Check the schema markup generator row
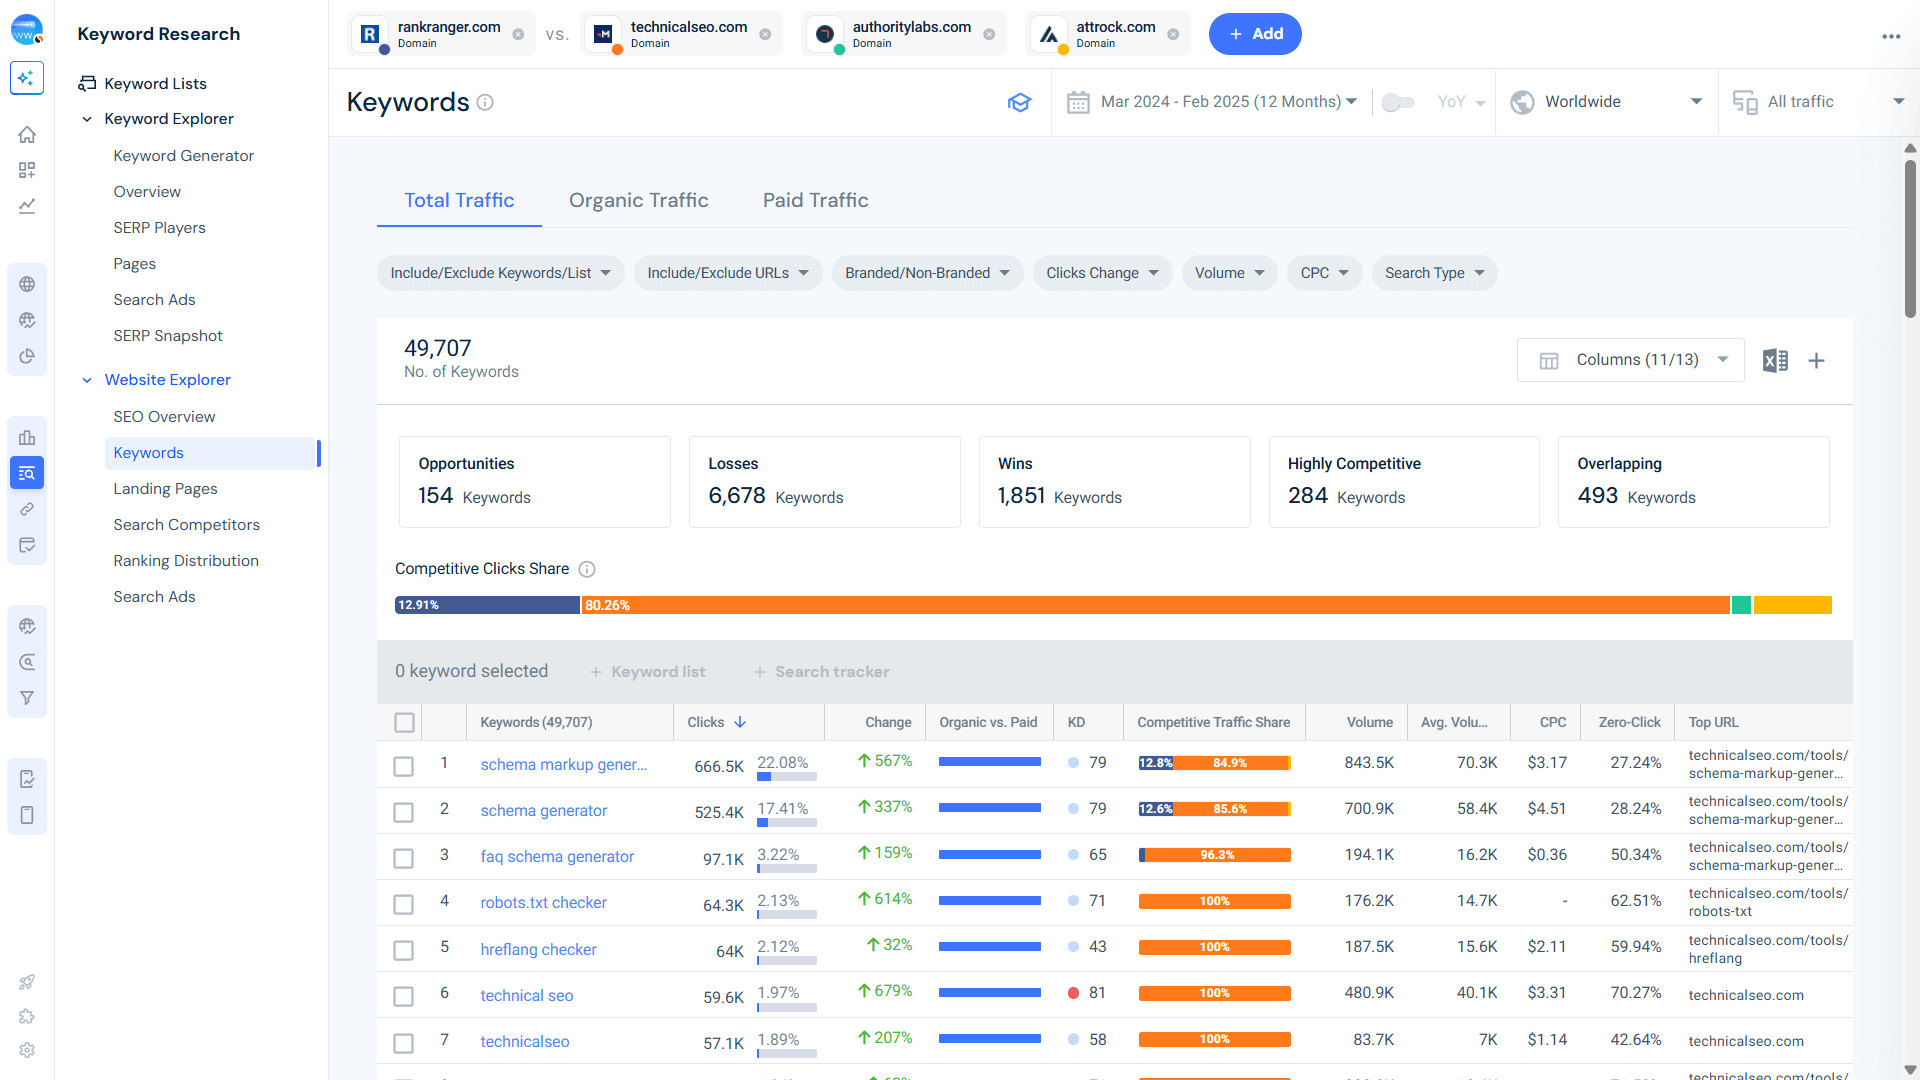Viewport: 1920px width, 1080px height. (403, 766)
